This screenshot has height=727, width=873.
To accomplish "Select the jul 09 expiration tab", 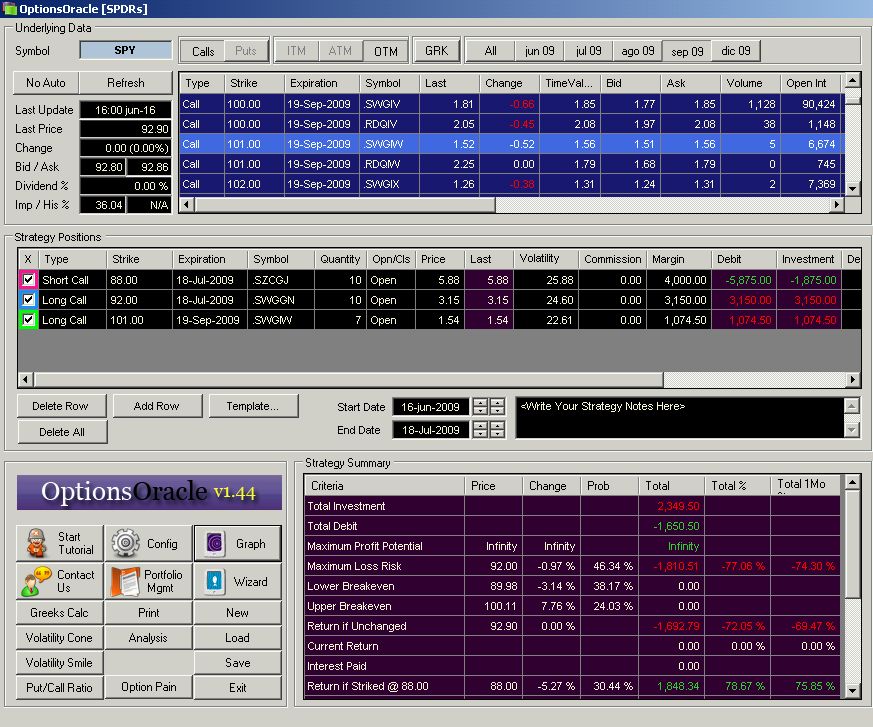I will pos(588,51).
